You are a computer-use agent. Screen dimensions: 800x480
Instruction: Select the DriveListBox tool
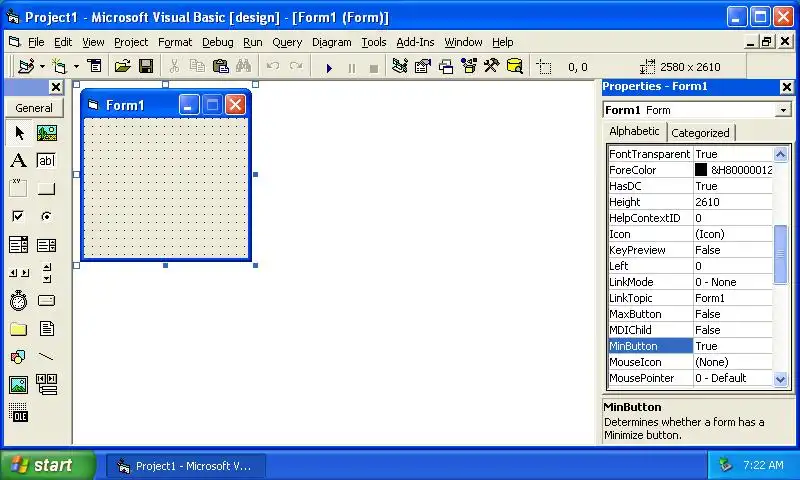coord(46,300)
